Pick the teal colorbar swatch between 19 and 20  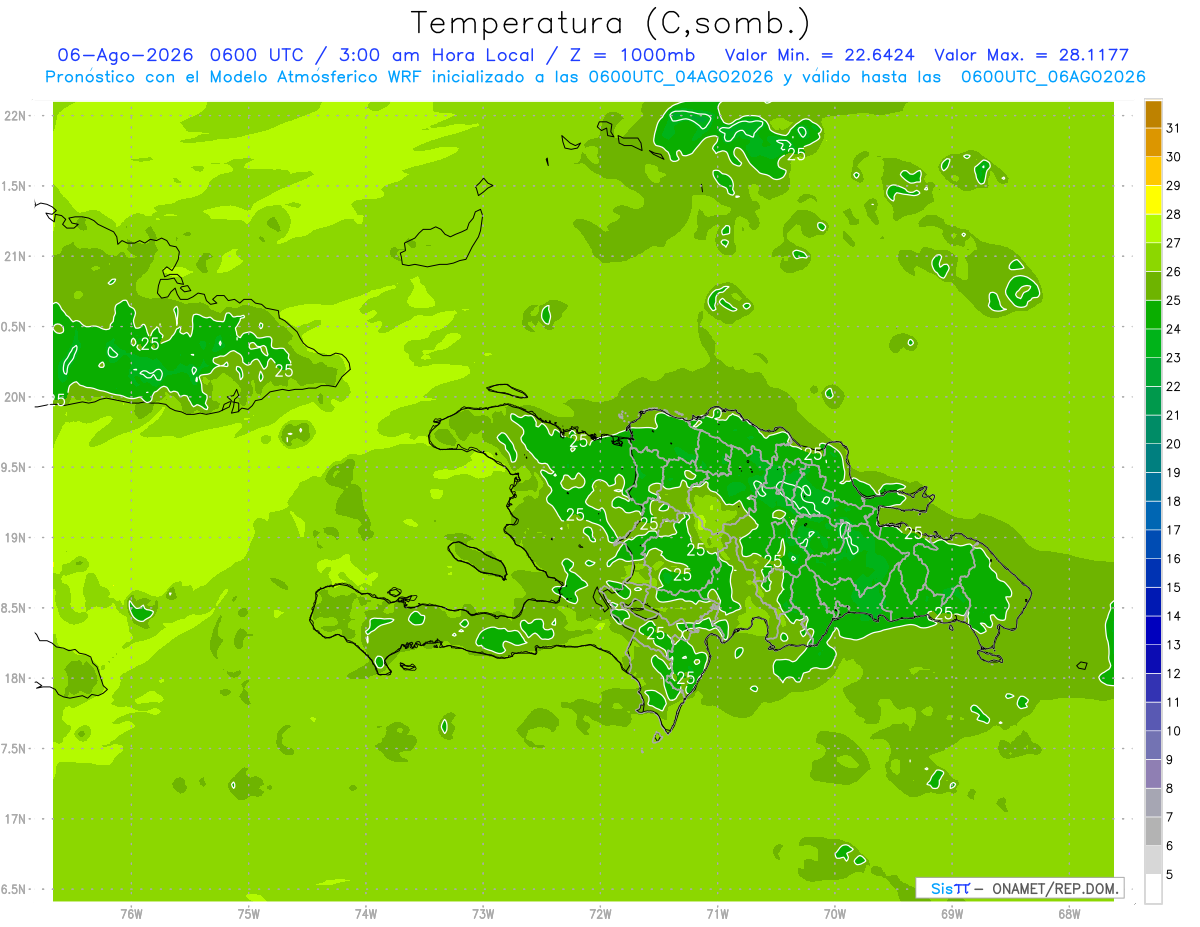tap(1153, 458)
